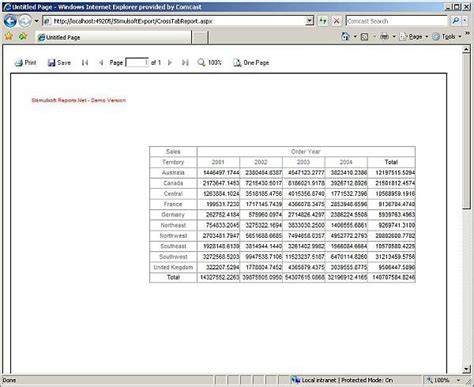Click the Feeds icon in command bar
Screen dimensions: 474x387
click(365, 37)
